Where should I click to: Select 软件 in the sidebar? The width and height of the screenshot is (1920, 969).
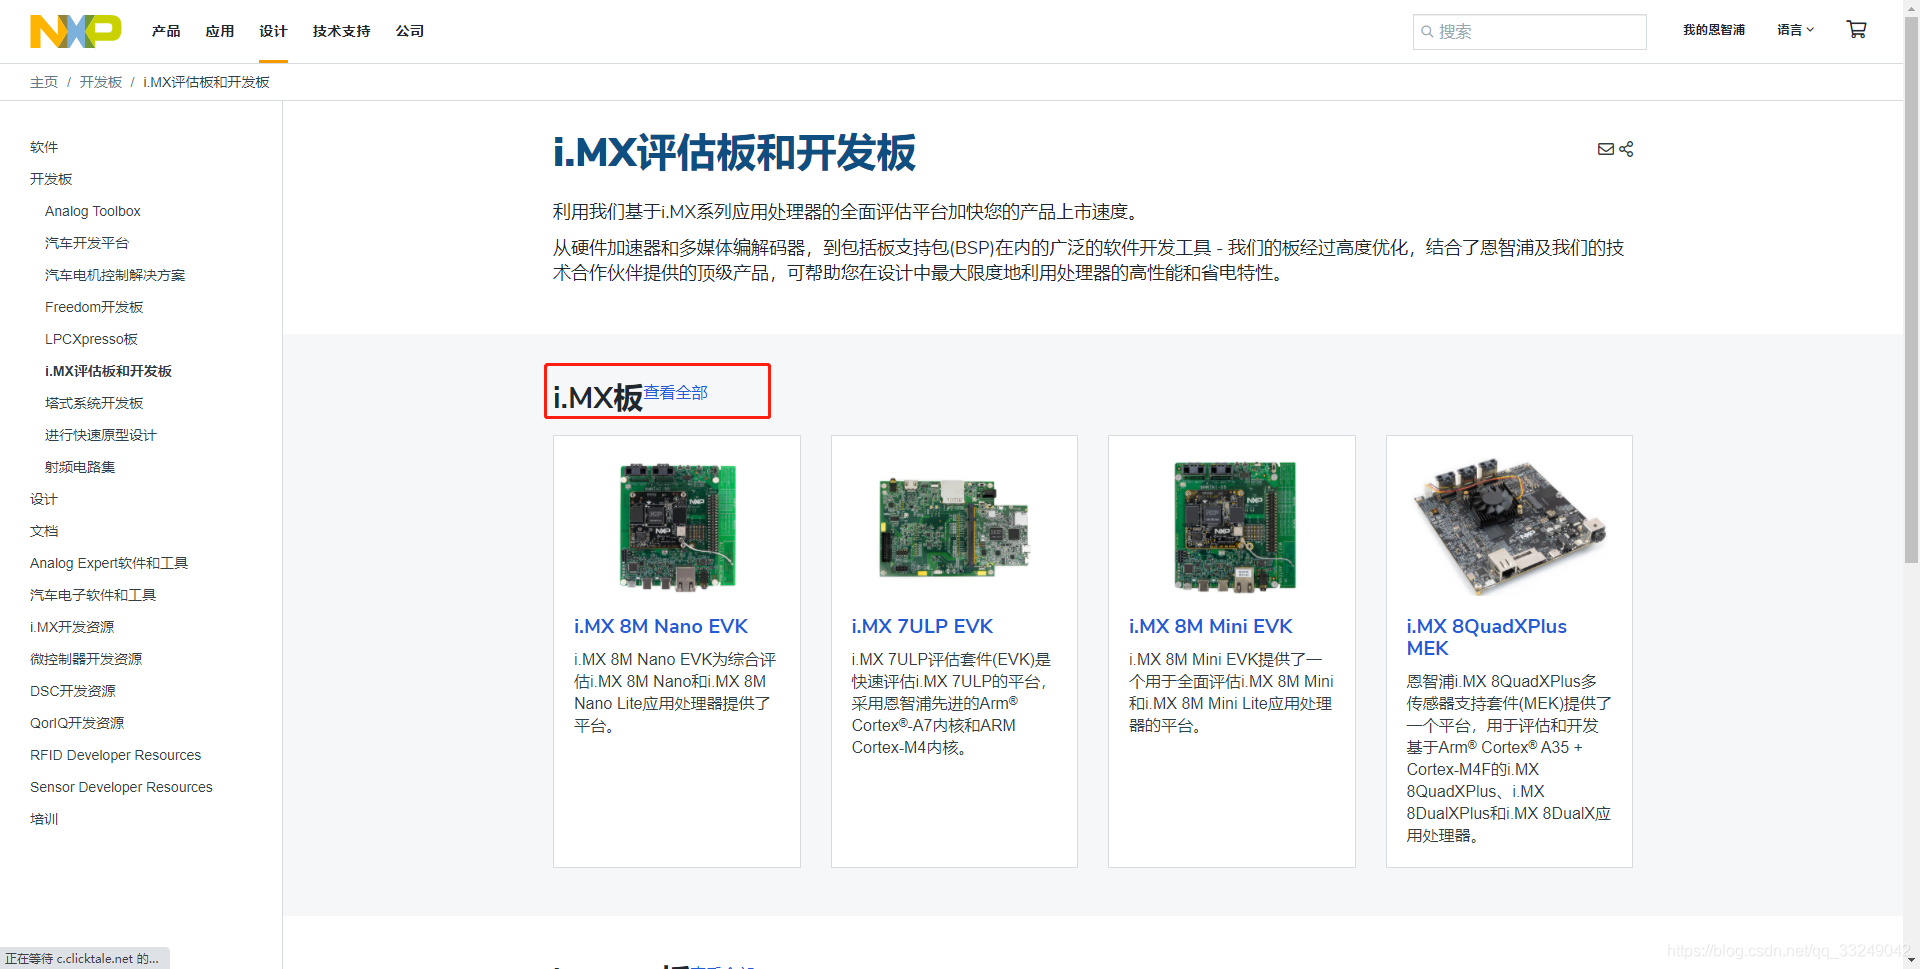point(44,147)
